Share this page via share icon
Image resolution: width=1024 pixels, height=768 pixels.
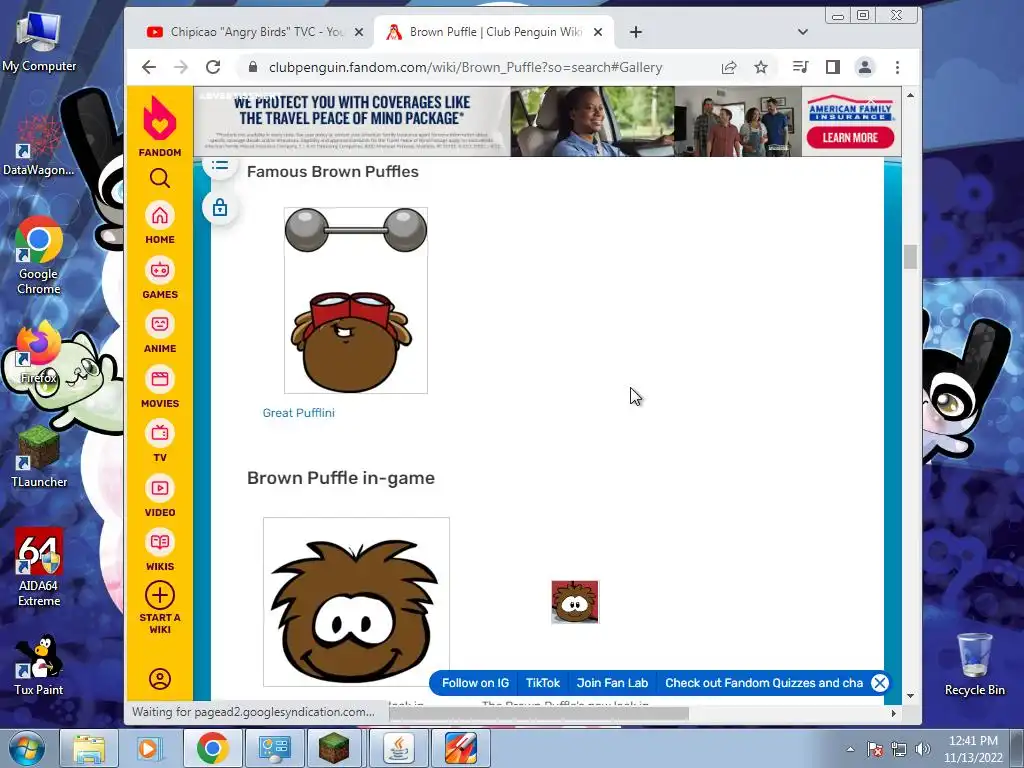729,67
